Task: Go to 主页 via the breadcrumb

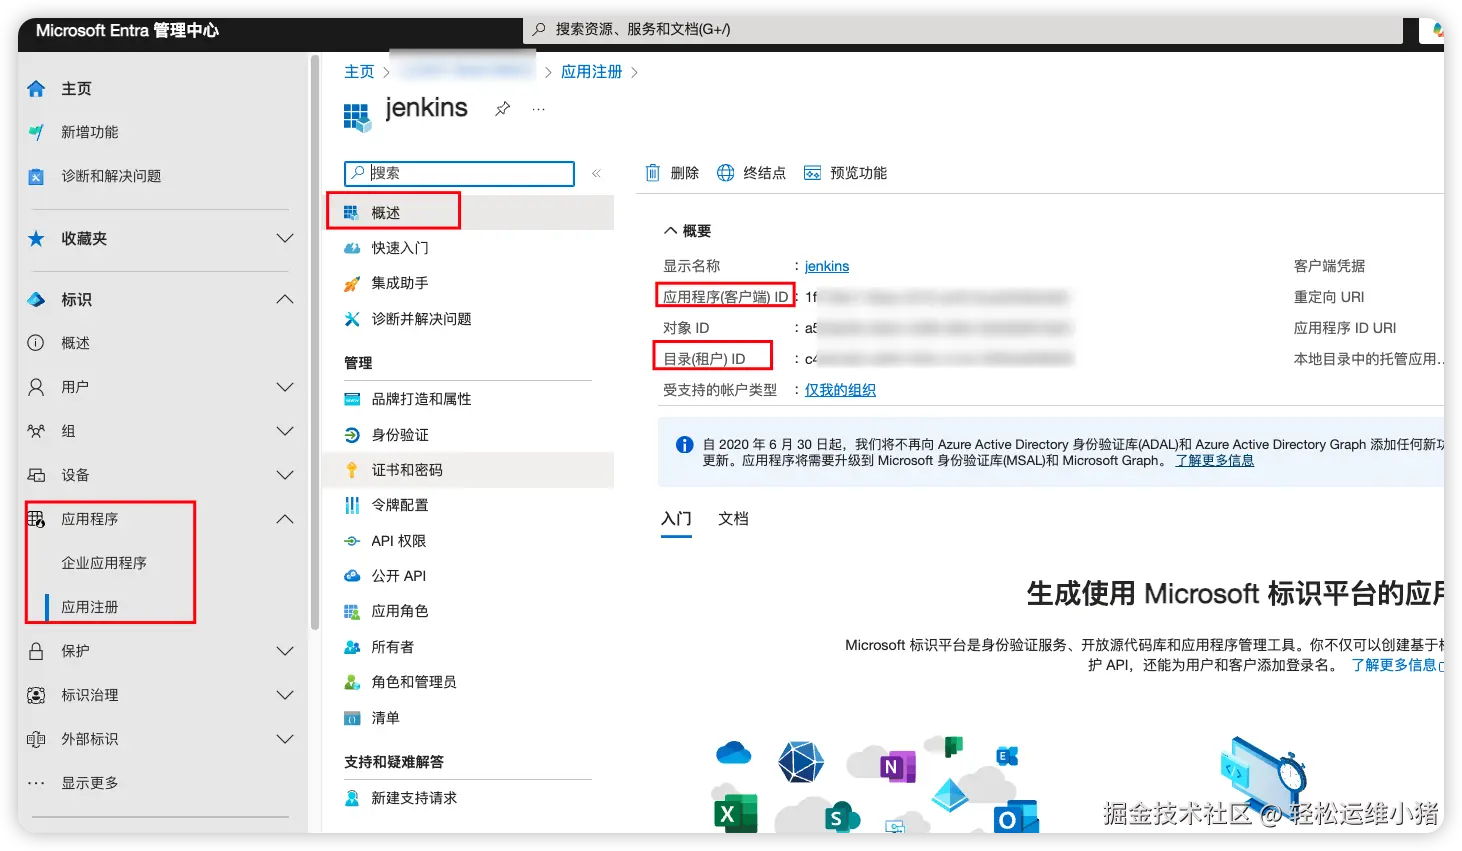Action: 359,72
